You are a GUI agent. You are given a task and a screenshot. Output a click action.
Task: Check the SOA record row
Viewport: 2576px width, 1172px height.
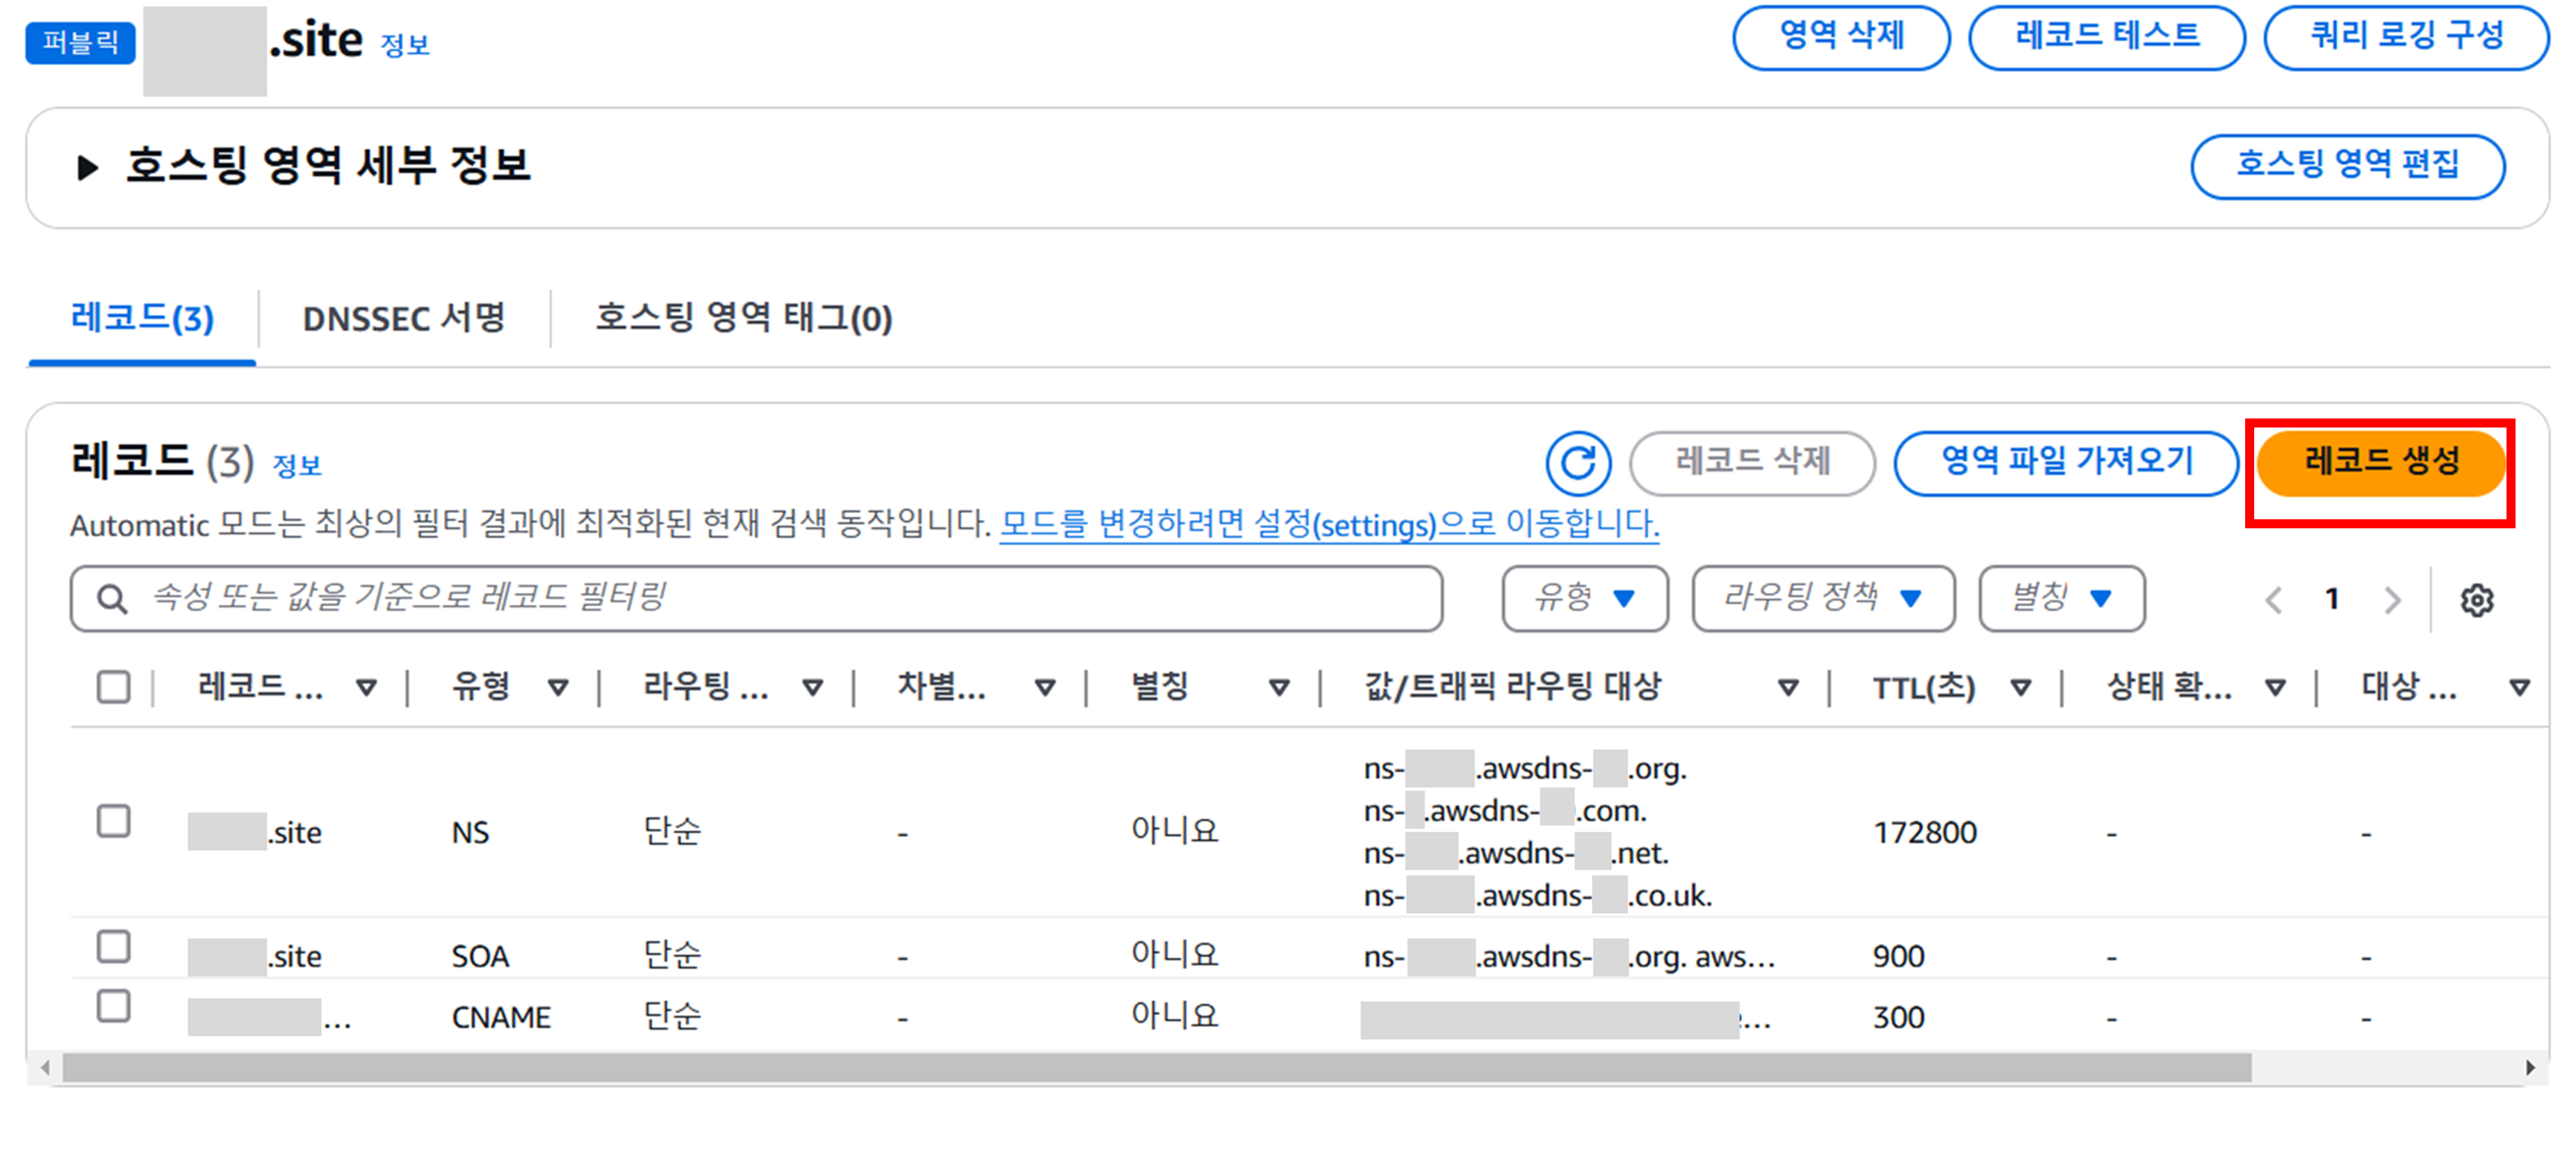pos(114,946)
